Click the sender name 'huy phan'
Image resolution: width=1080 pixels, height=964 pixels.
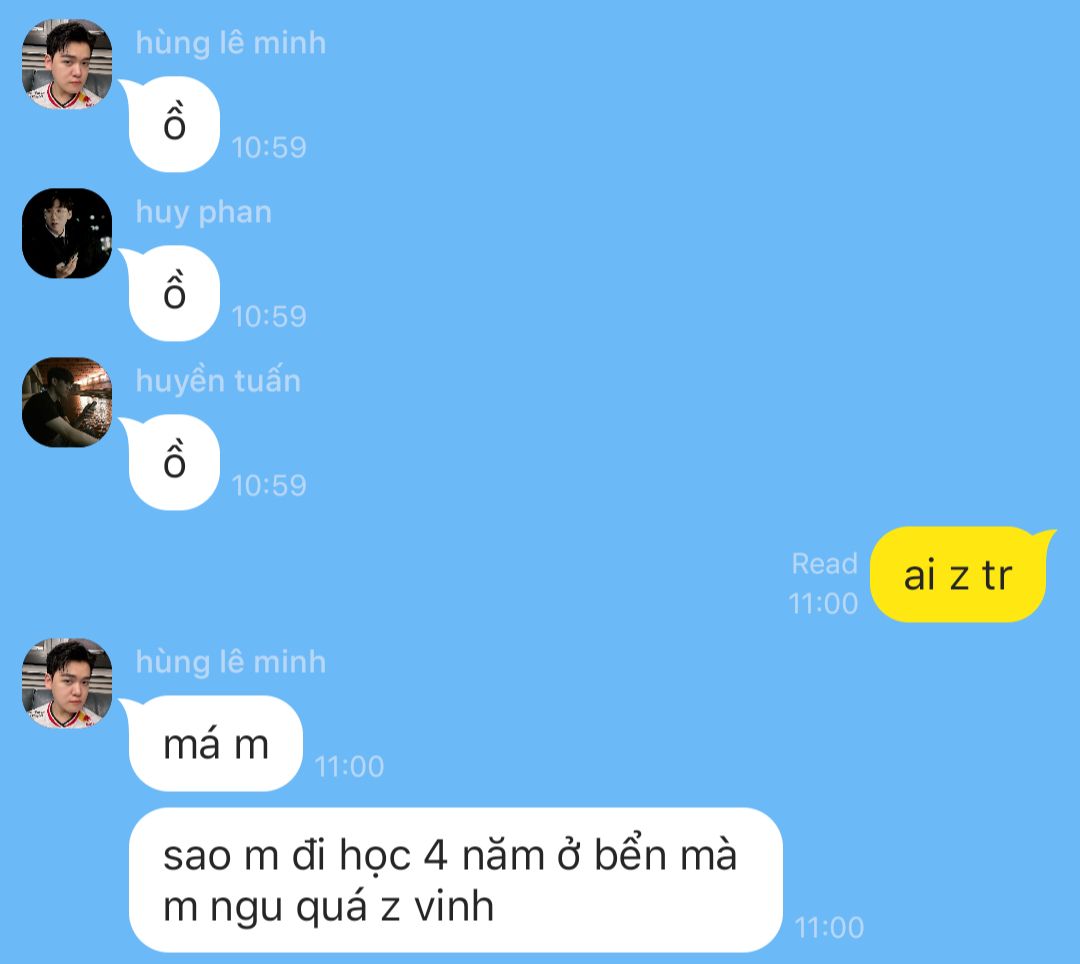coord(203,213)
